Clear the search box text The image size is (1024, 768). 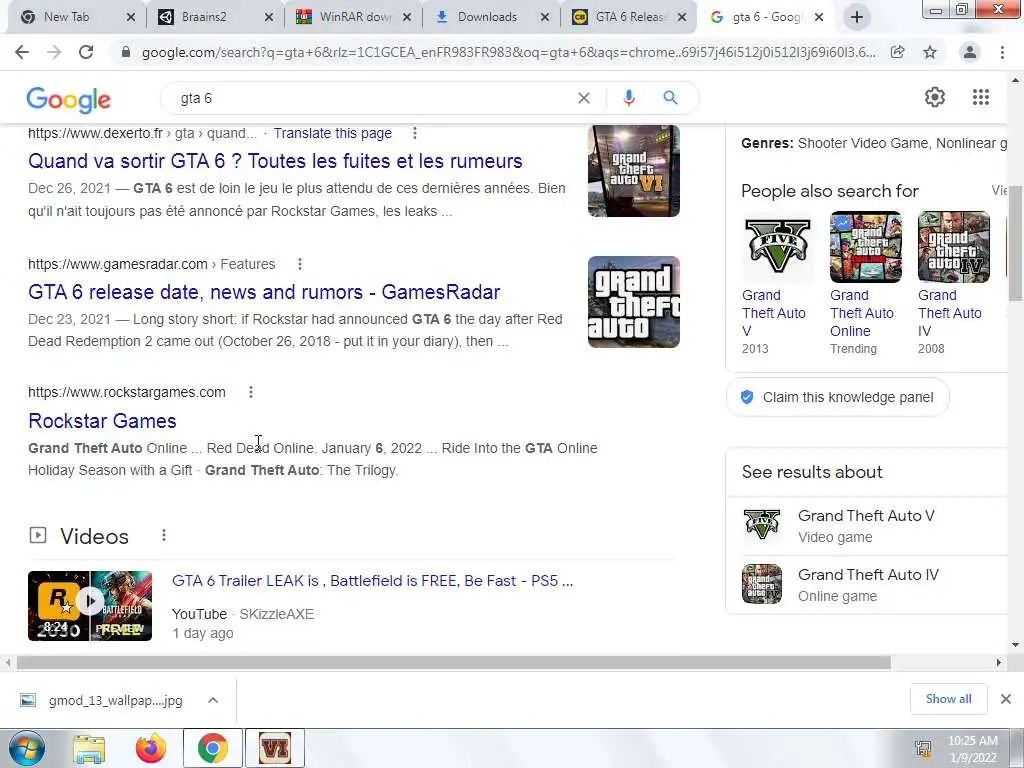[x=584, y=98]
